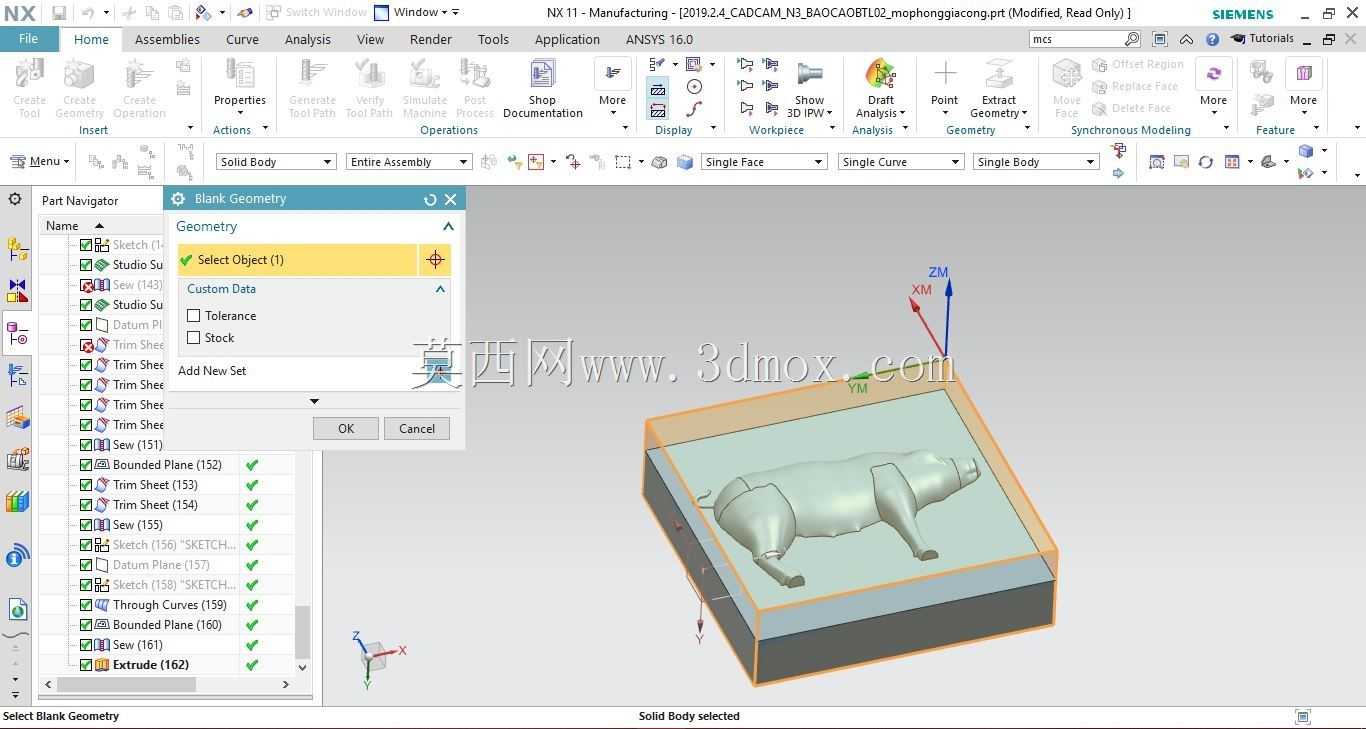The width and height of the screenshot is (1366, 729).
Task: Toggle the Trim Sheet (154) checkbox
Action: 86,505
